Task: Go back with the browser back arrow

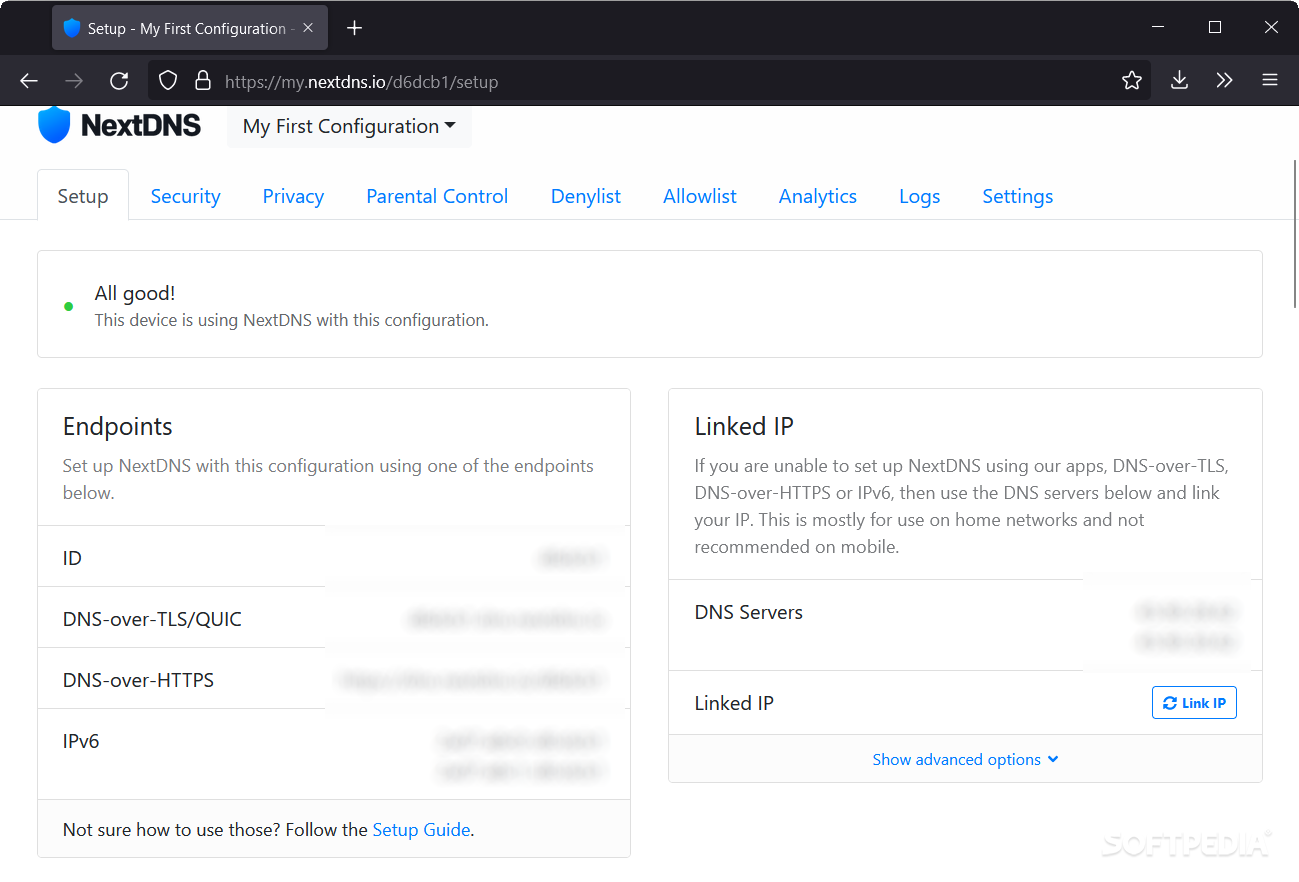Action: pyautogui.click(x=29, y=81)
